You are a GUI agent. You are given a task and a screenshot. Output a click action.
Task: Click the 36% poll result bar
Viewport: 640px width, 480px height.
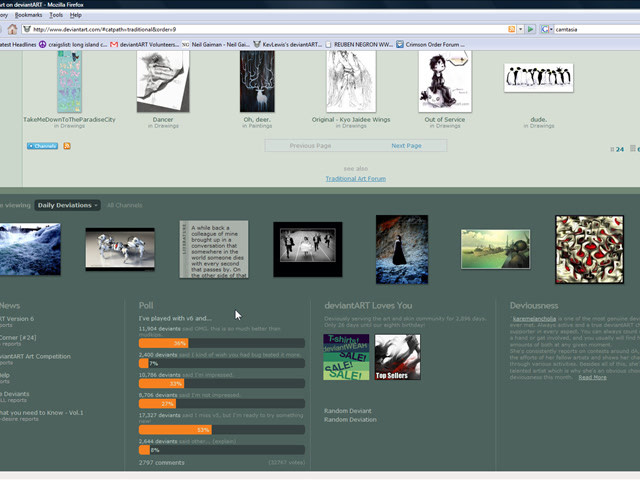222,343
